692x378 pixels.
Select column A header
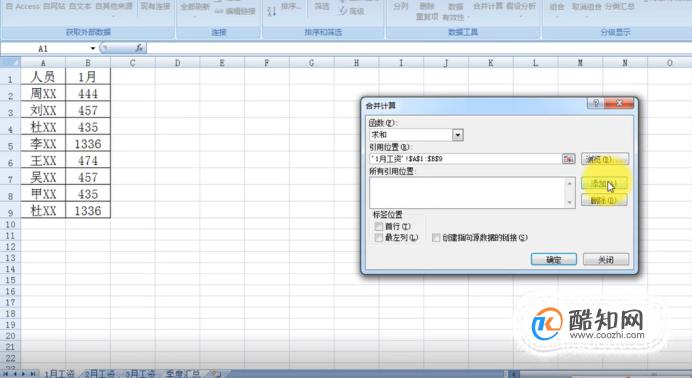point(43,63)
